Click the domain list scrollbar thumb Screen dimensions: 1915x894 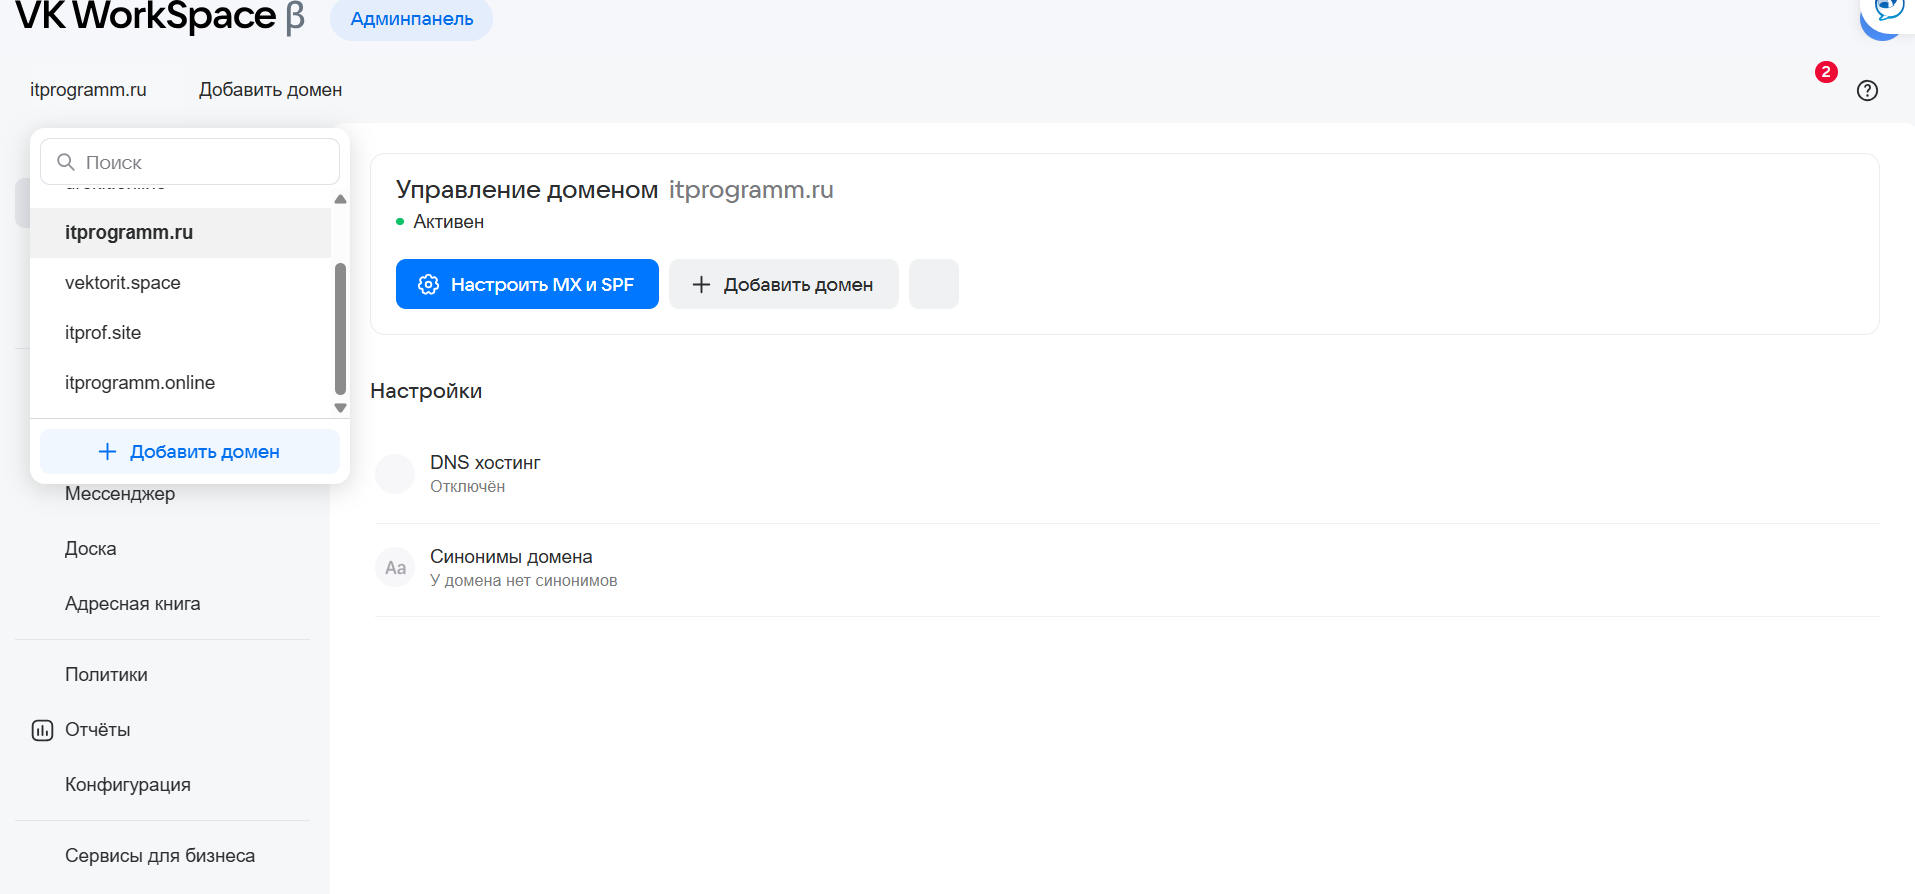tap(340, 329)
